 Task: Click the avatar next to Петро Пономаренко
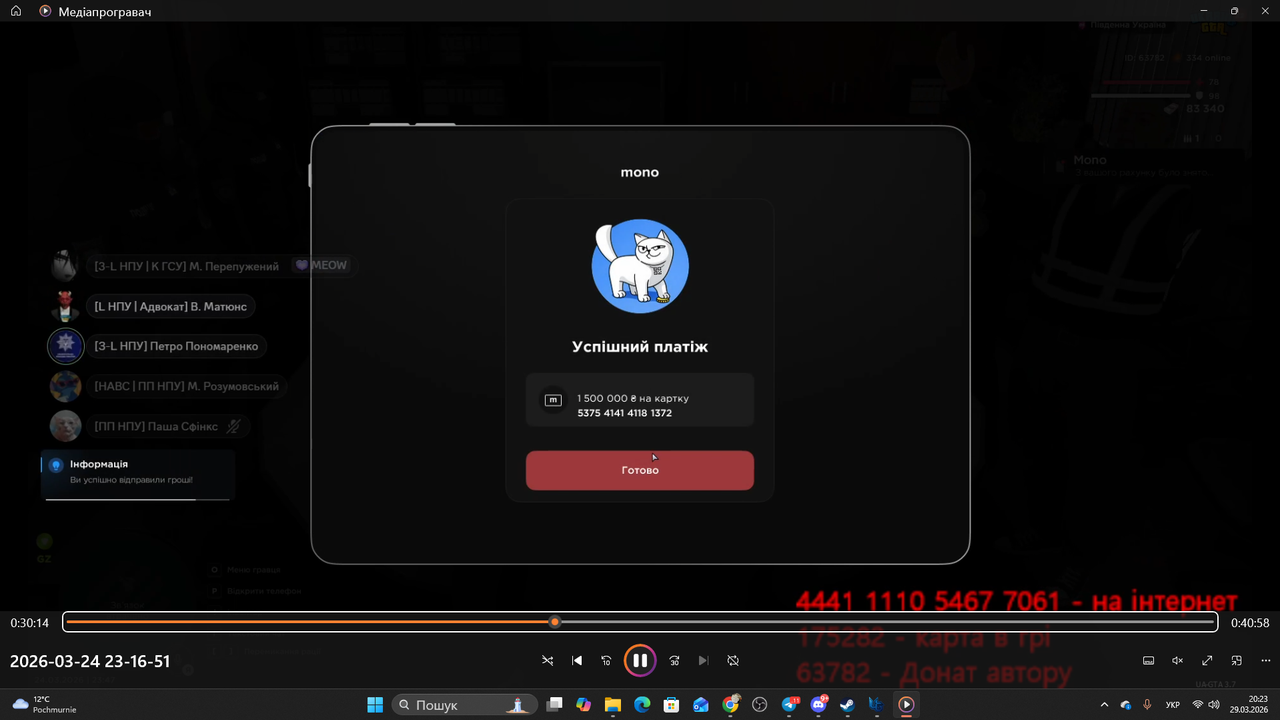click(x=66, y=346)
